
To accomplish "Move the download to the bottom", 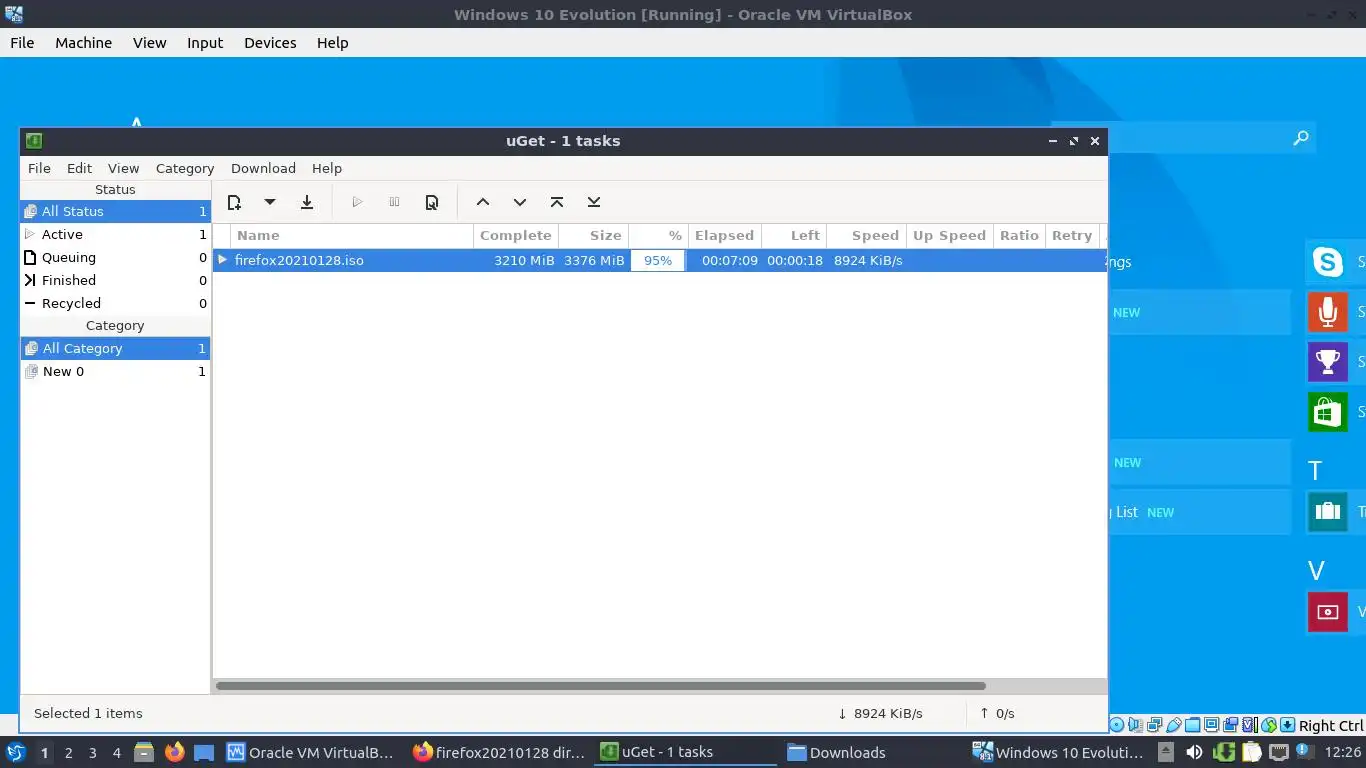I will pos(594,202).
